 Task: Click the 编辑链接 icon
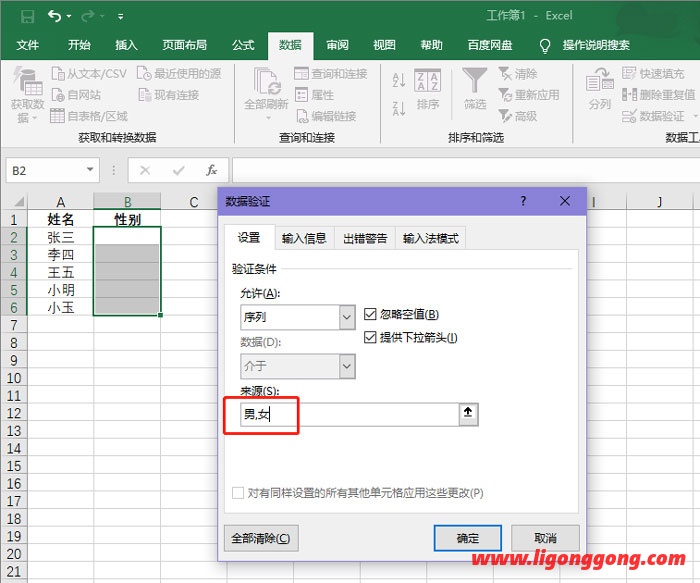[302, 116]
